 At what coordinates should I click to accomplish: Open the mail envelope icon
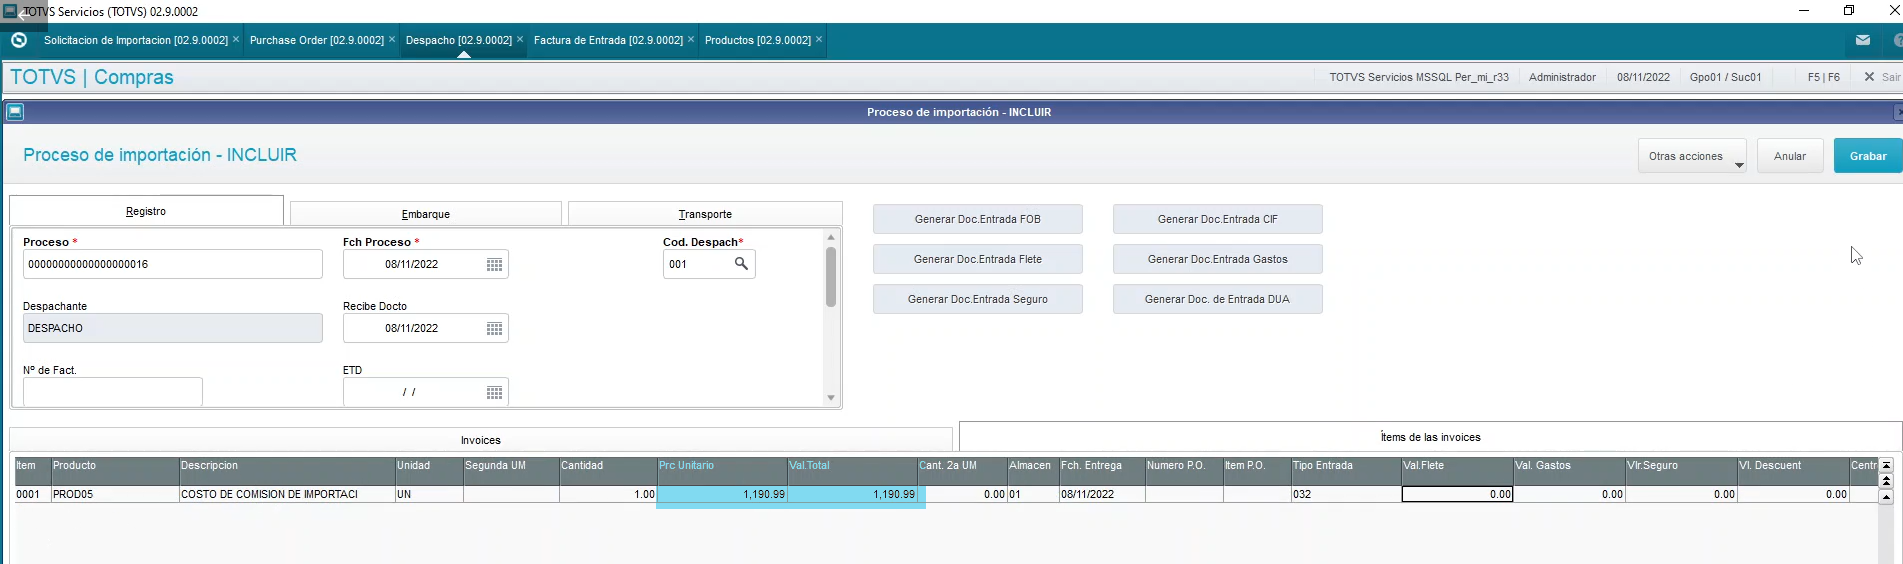coord(1863,40)
